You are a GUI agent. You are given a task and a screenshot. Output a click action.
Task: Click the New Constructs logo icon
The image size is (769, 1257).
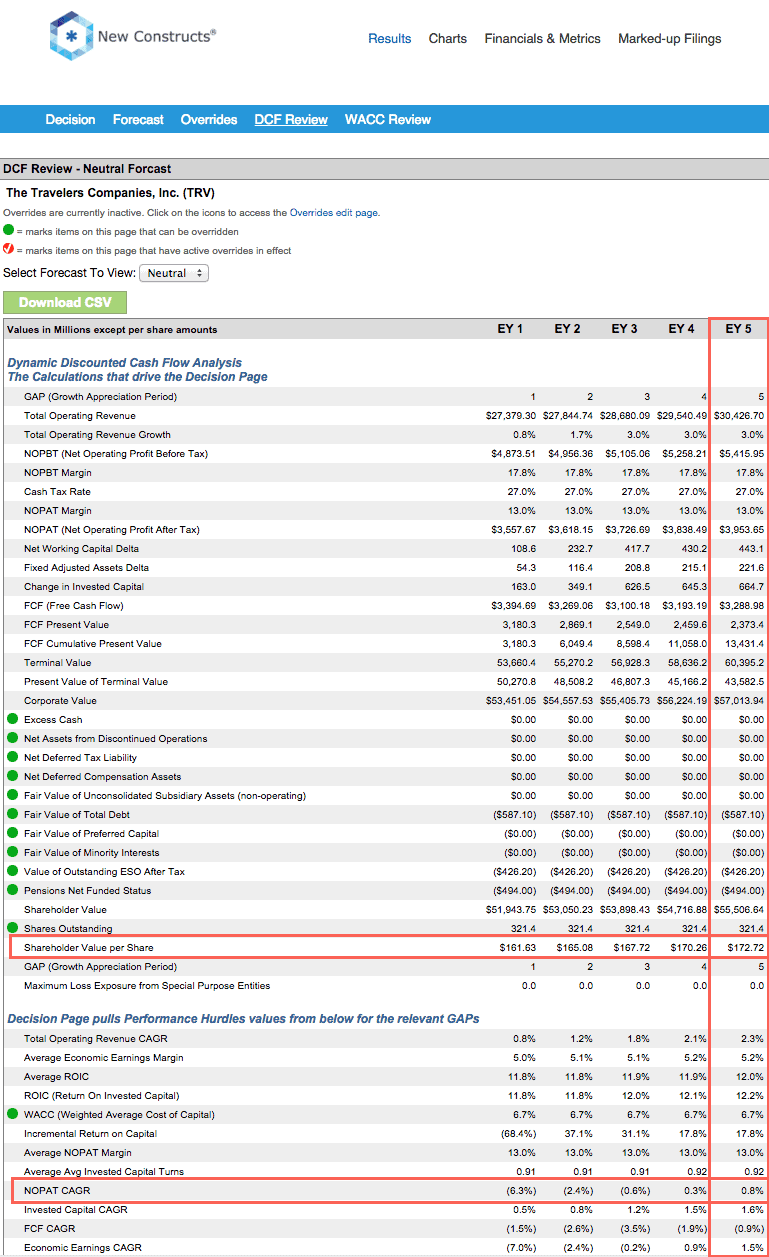[70, 37]
